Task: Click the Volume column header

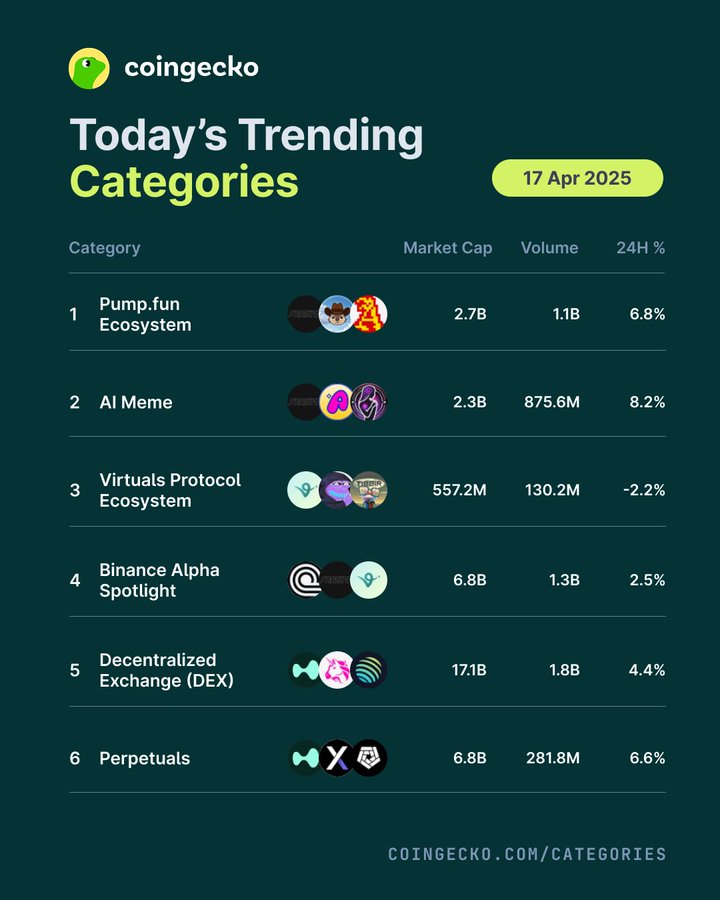Action: tap(549, 248)
